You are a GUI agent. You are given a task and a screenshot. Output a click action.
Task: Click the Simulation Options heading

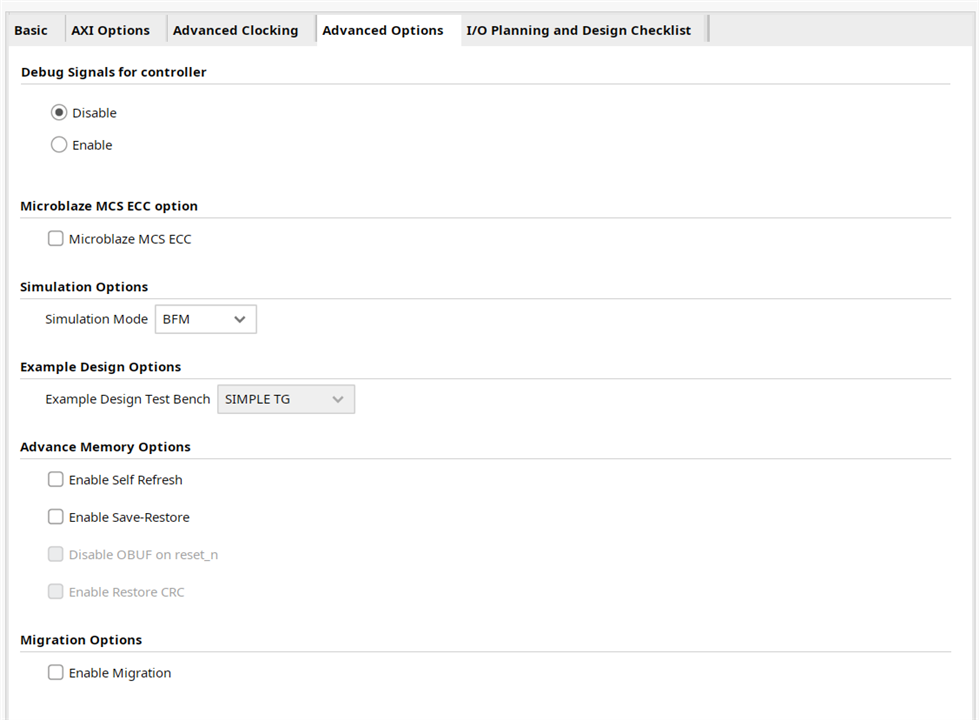click(84, 287)
